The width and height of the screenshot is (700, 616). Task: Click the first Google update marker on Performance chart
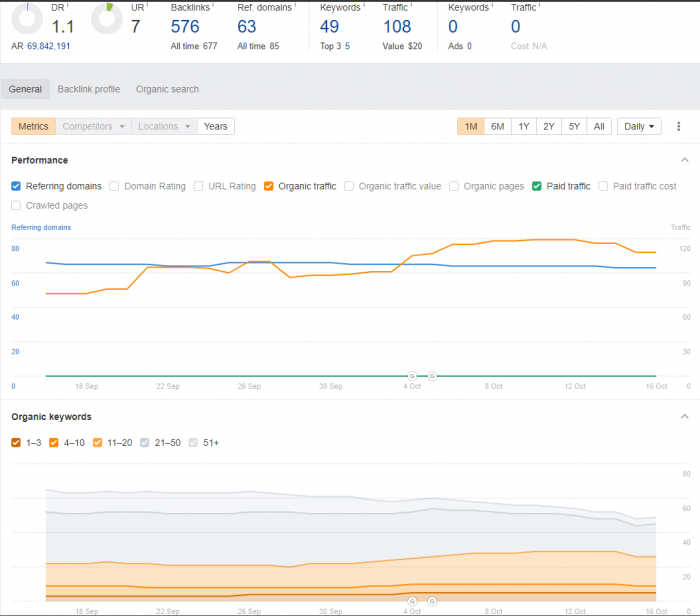pyautogui.click(x=412, y=376)
